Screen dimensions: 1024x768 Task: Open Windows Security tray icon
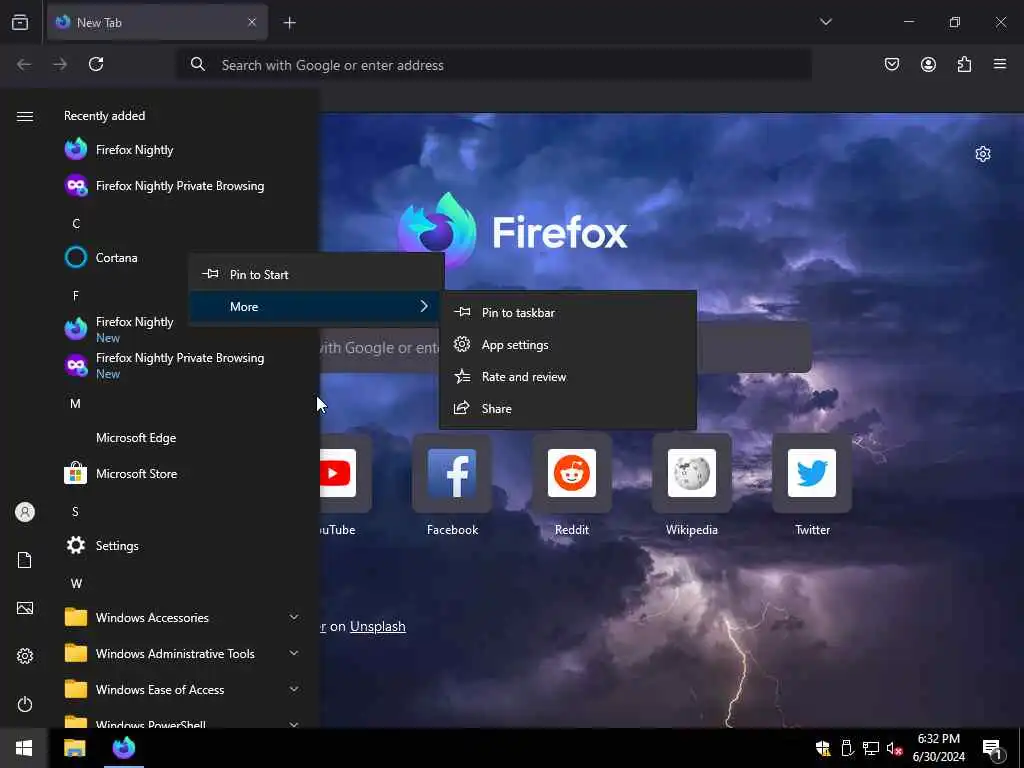(823, 748)
